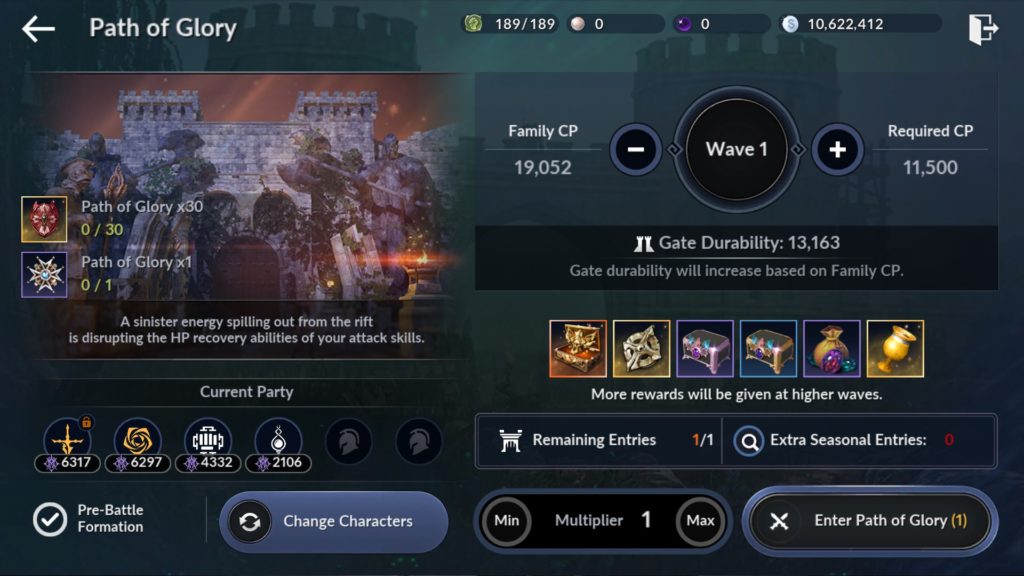1024x576 pixels.
Task: Increase wave with the plus button
Action: point(837,150)
